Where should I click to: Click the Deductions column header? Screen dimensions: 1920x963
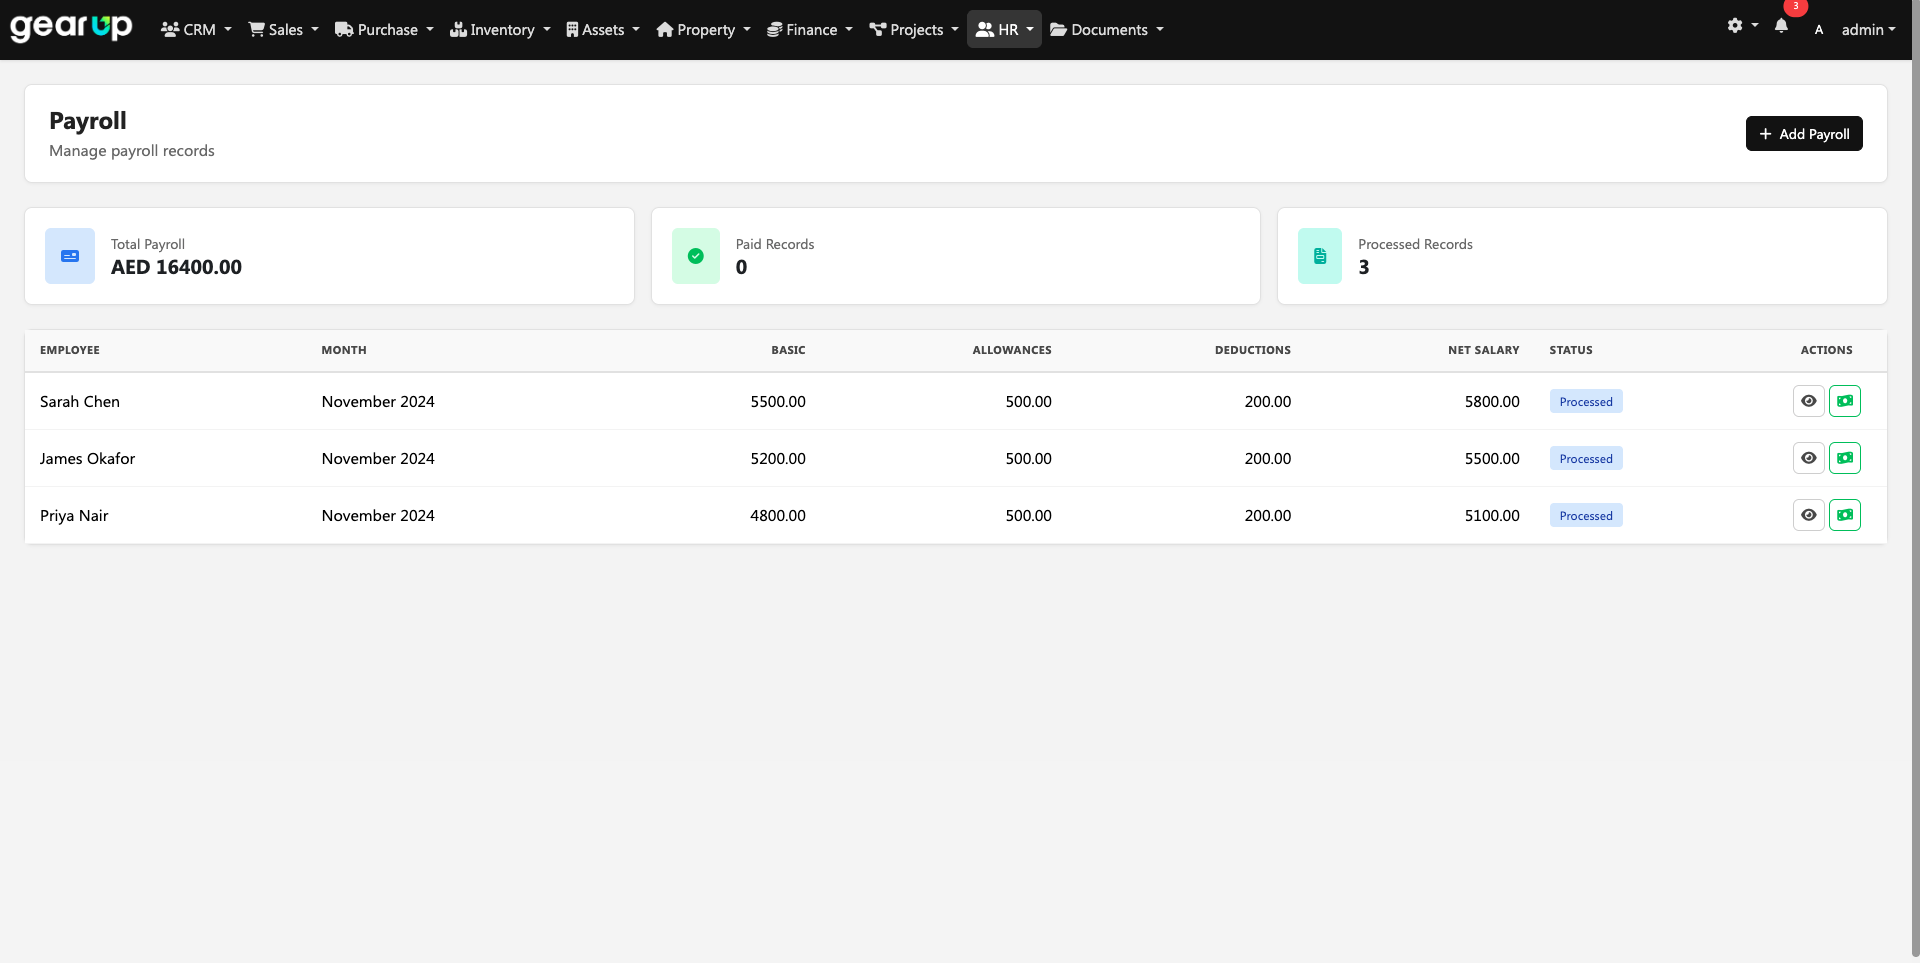coord(1253,350)
